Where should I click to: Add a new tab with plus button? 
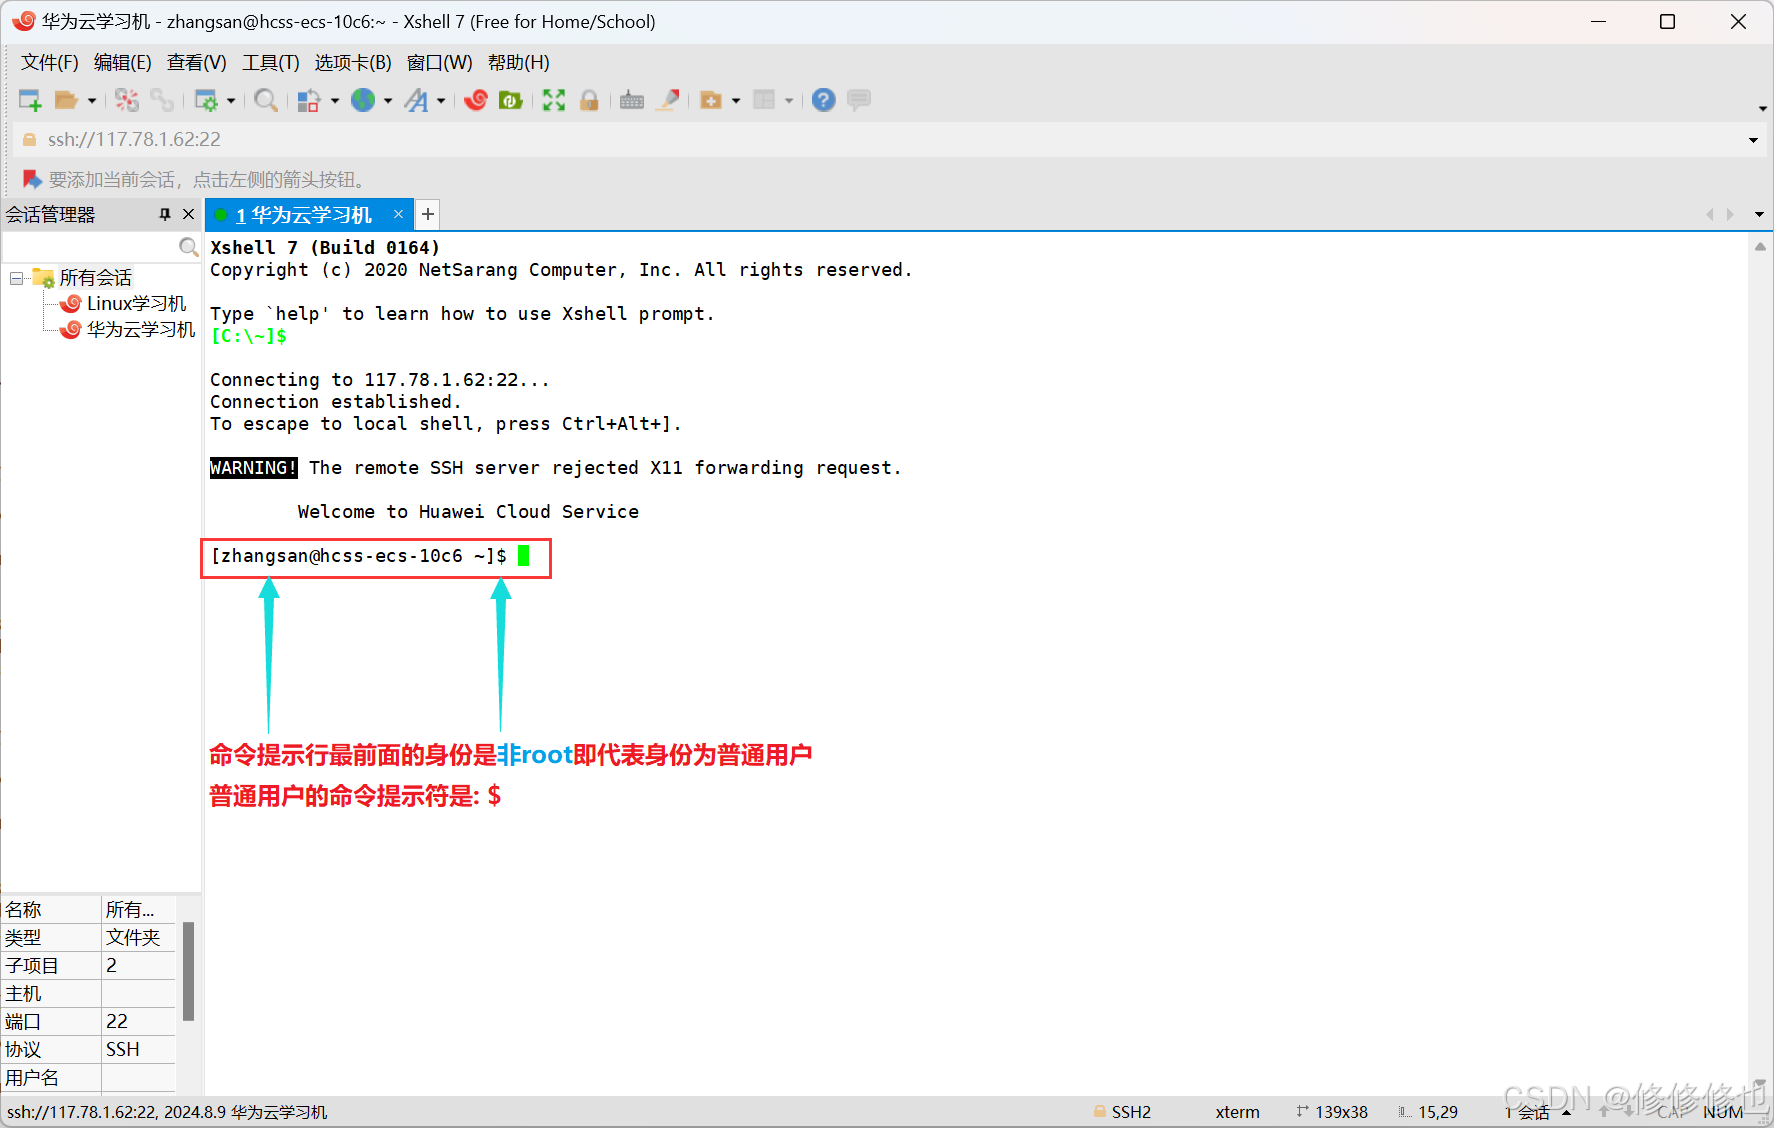428,214
